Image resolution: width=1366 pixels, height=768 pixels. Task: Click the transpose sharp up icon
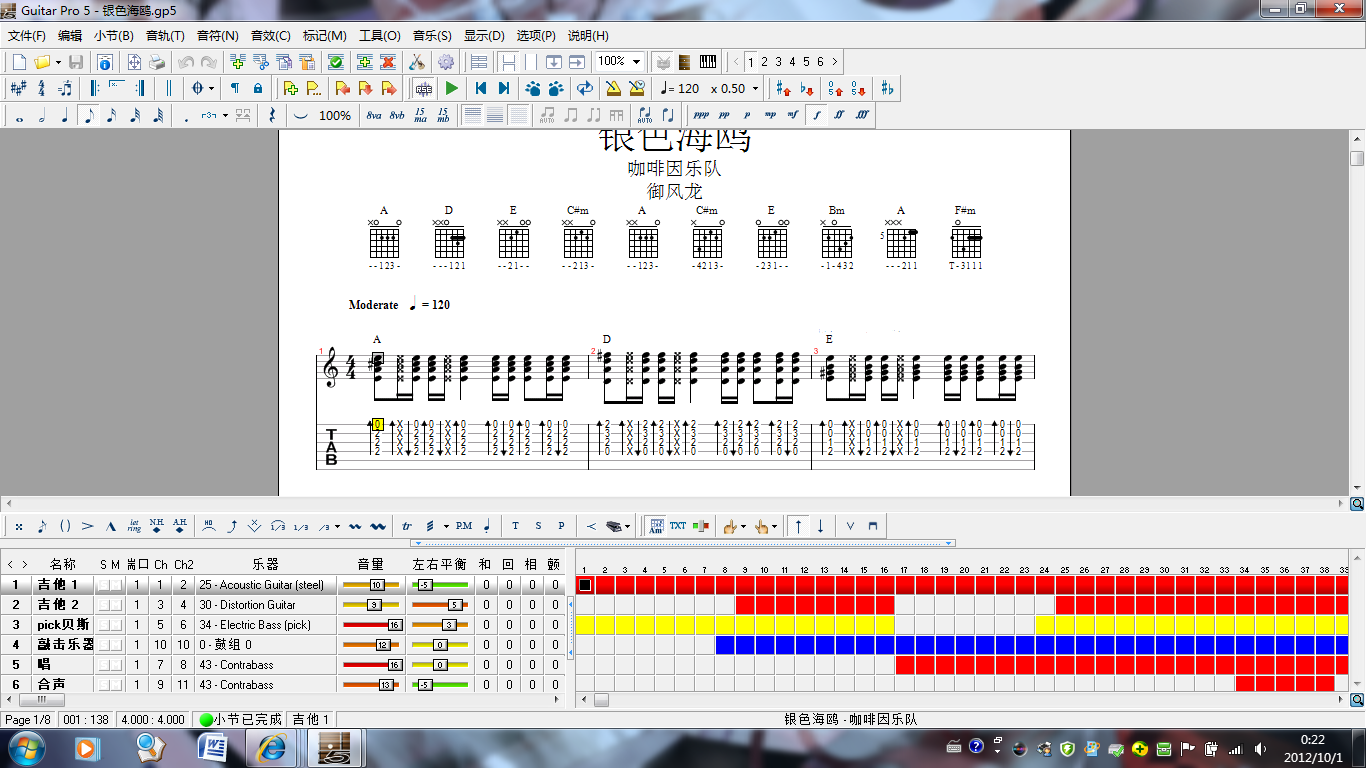pos(783,88)
